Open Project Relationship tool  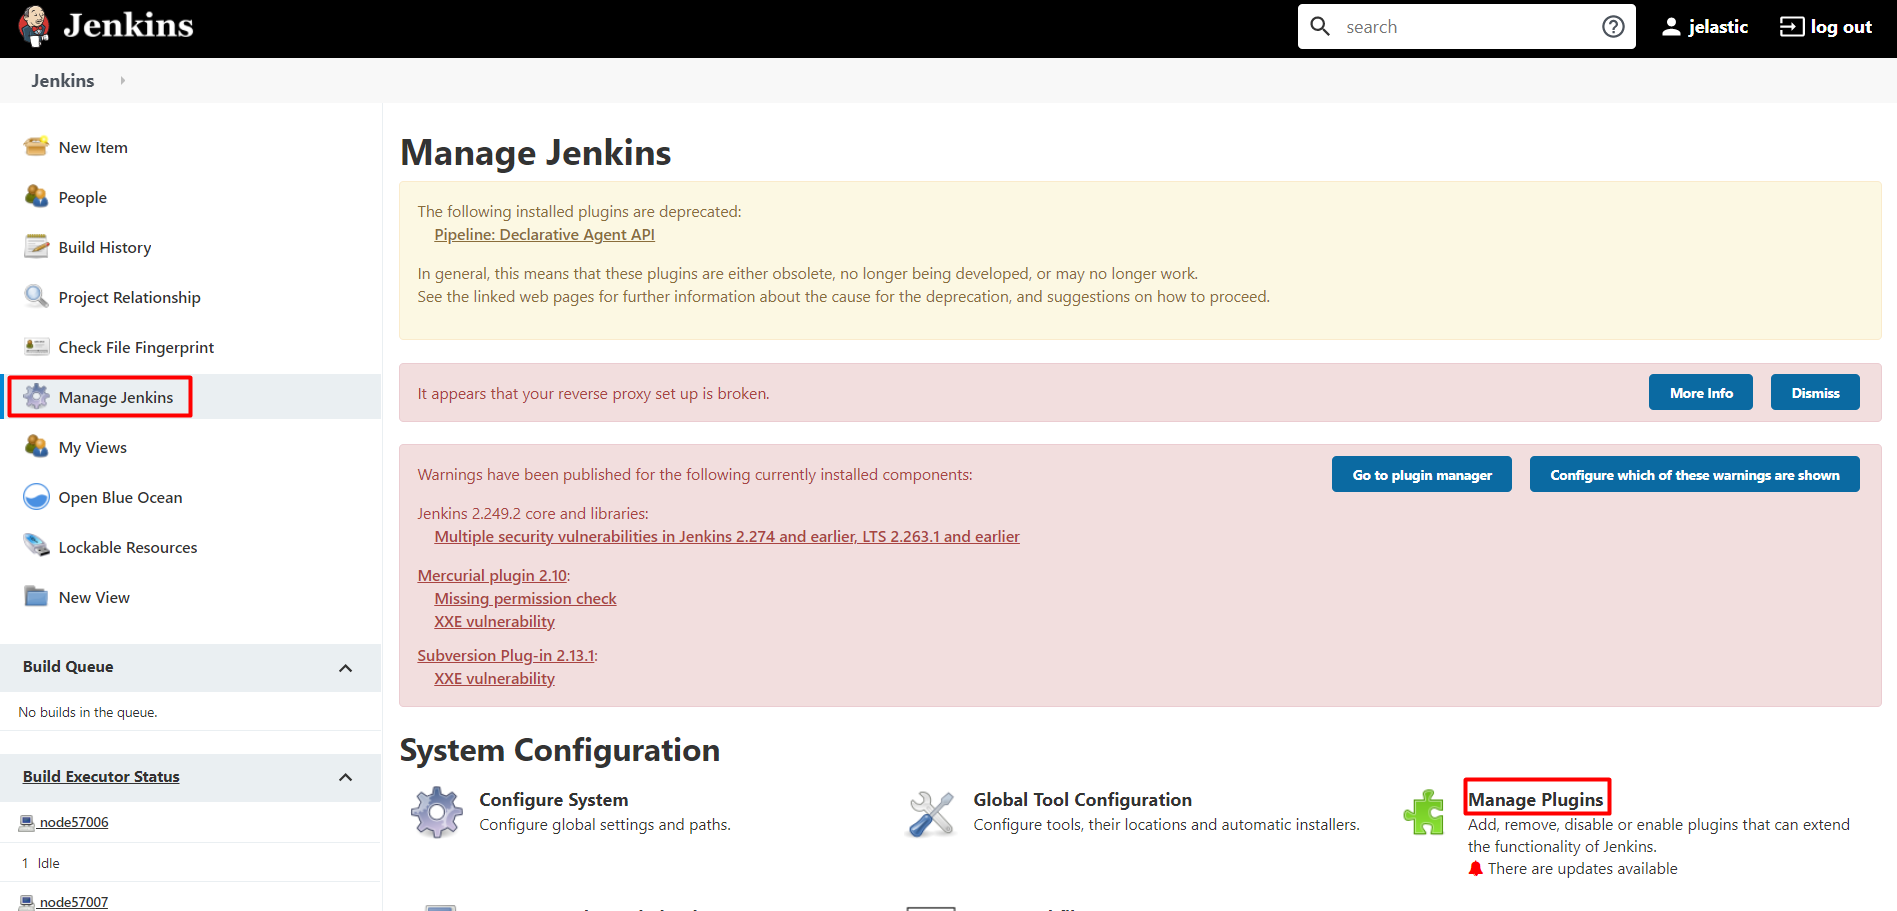[128, 297]
